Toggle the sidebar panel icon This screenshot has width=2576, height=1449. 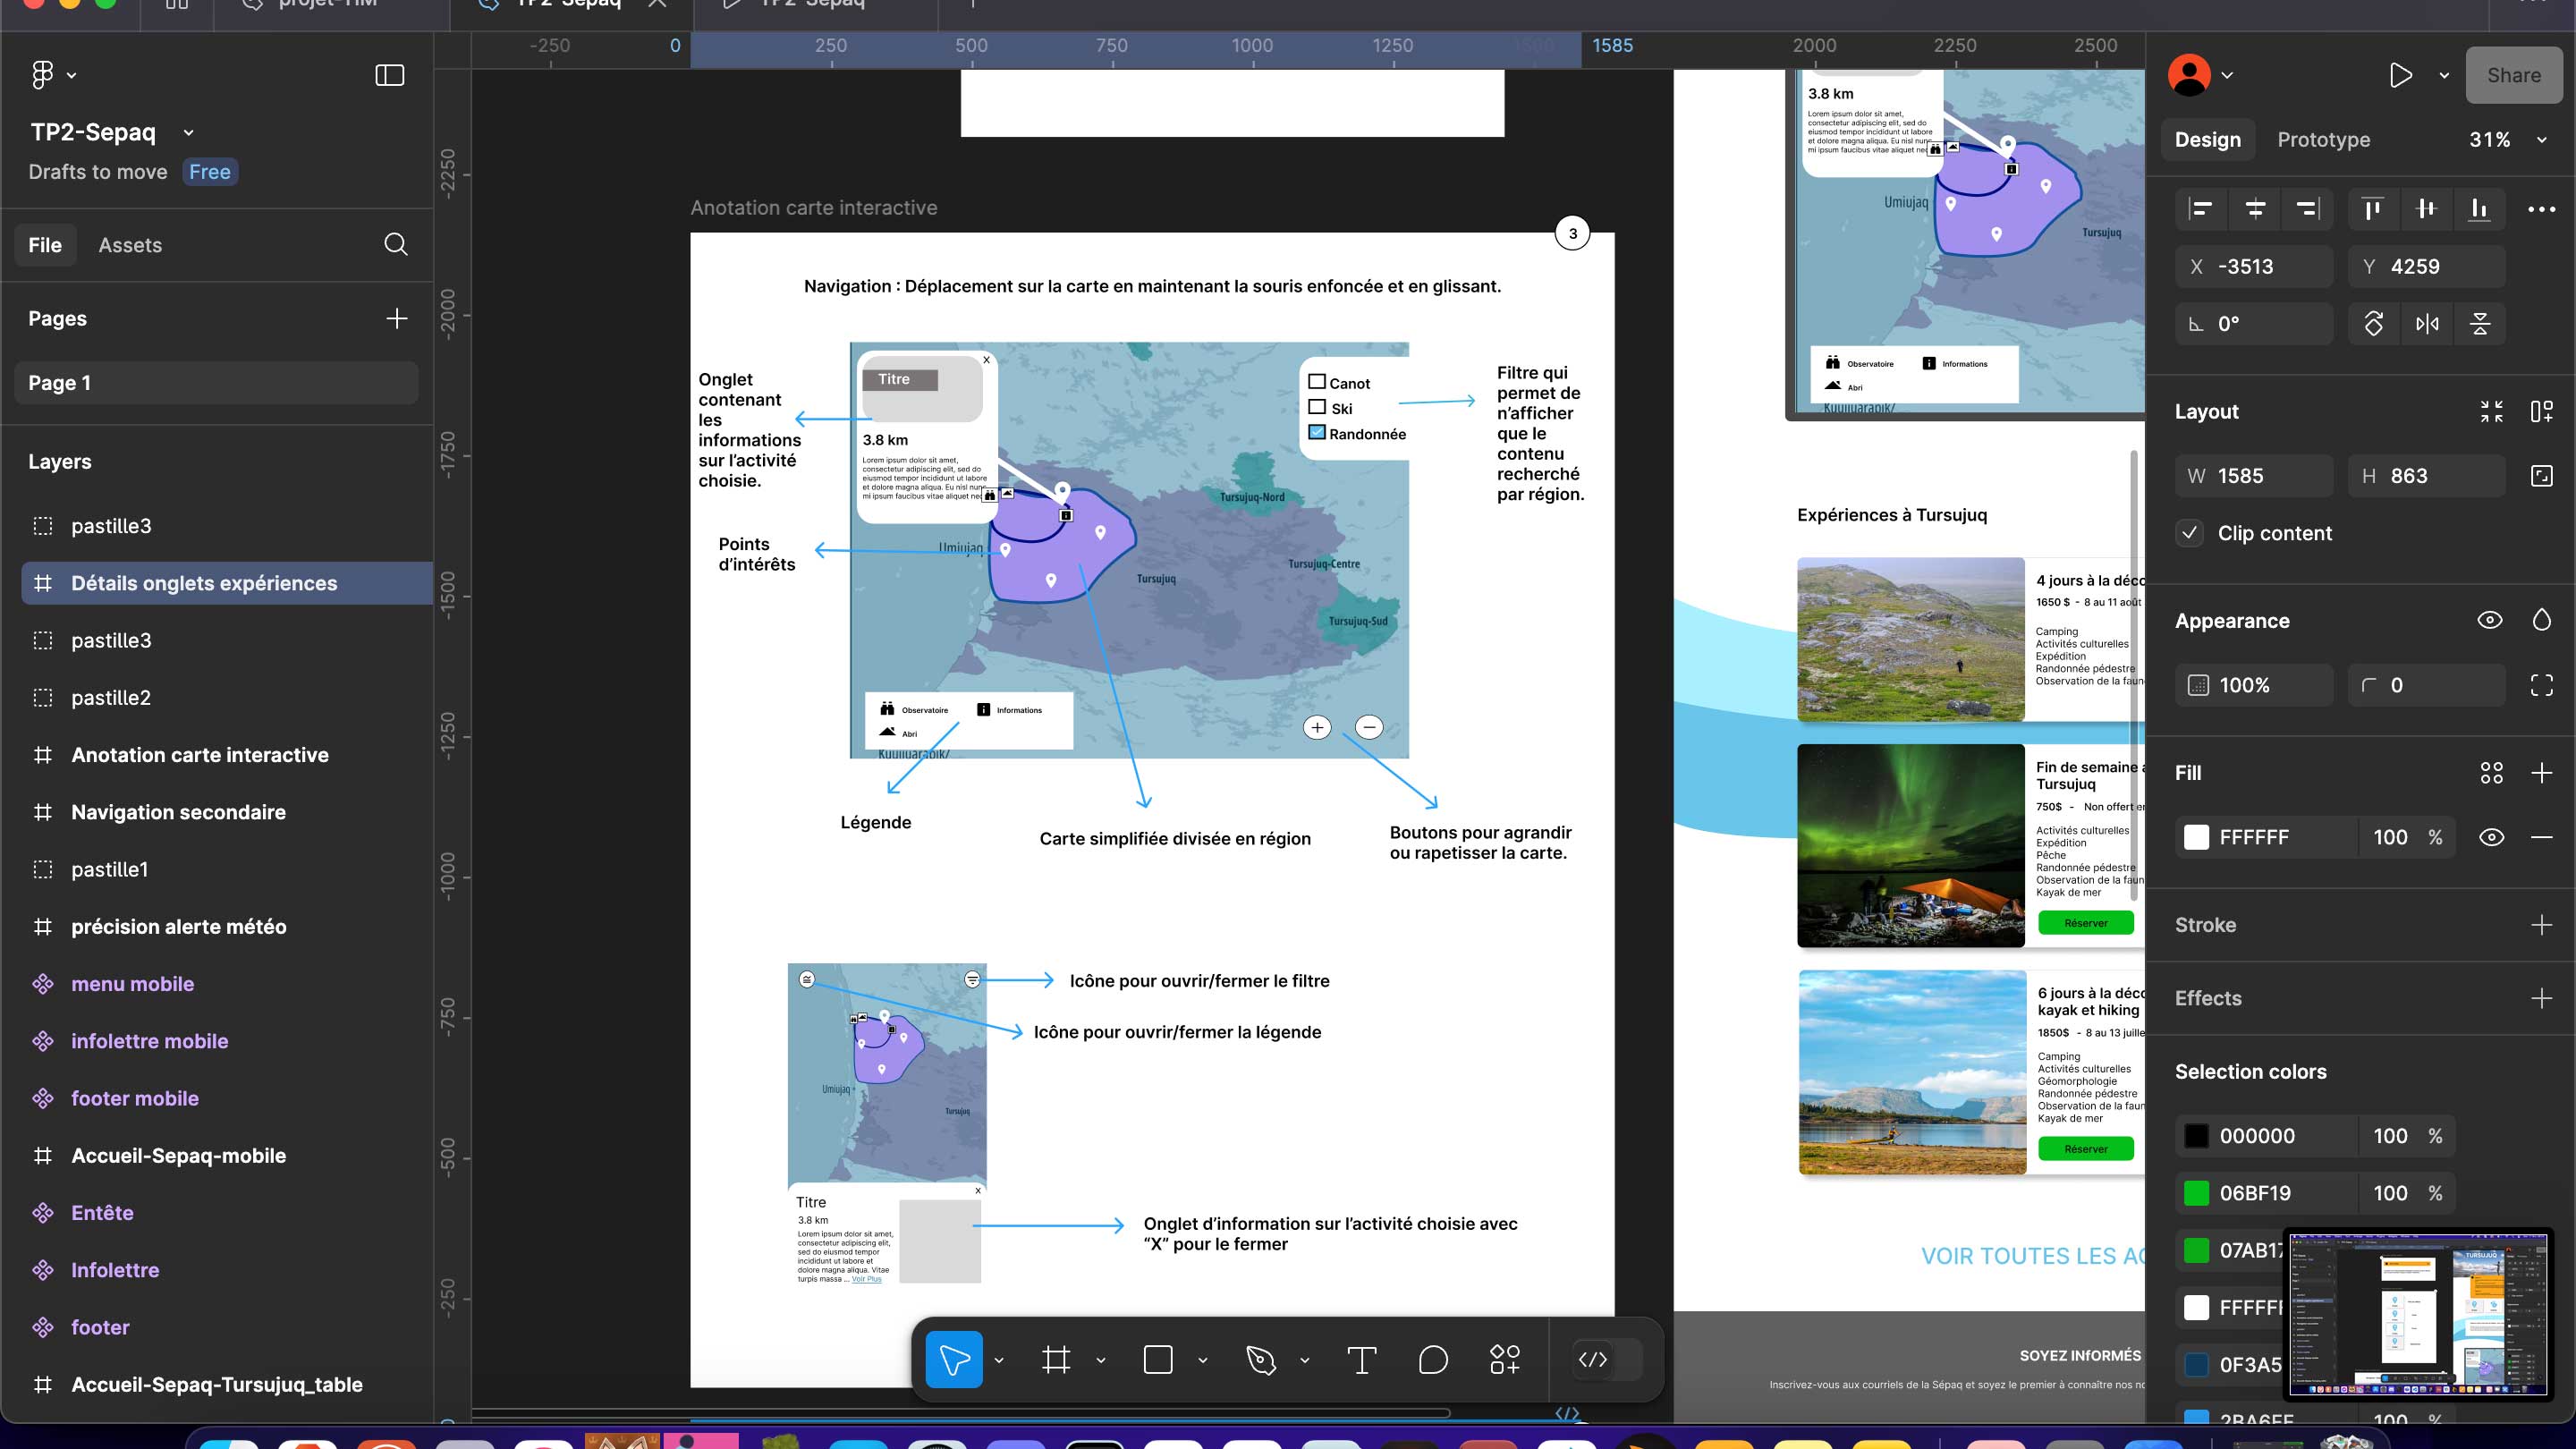[389, 75]
